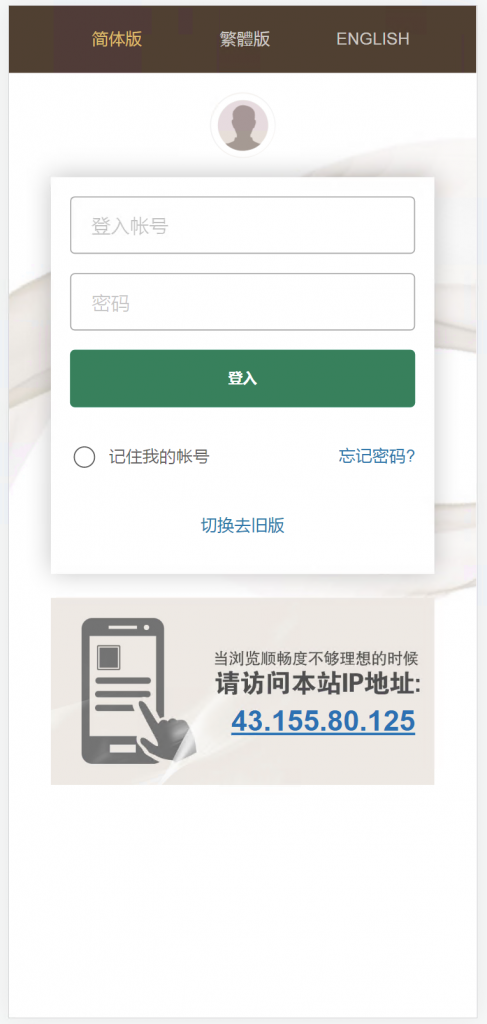Open the 忘记密码? link
Viewport: 487px width, 1024px height.
point(377,456)
